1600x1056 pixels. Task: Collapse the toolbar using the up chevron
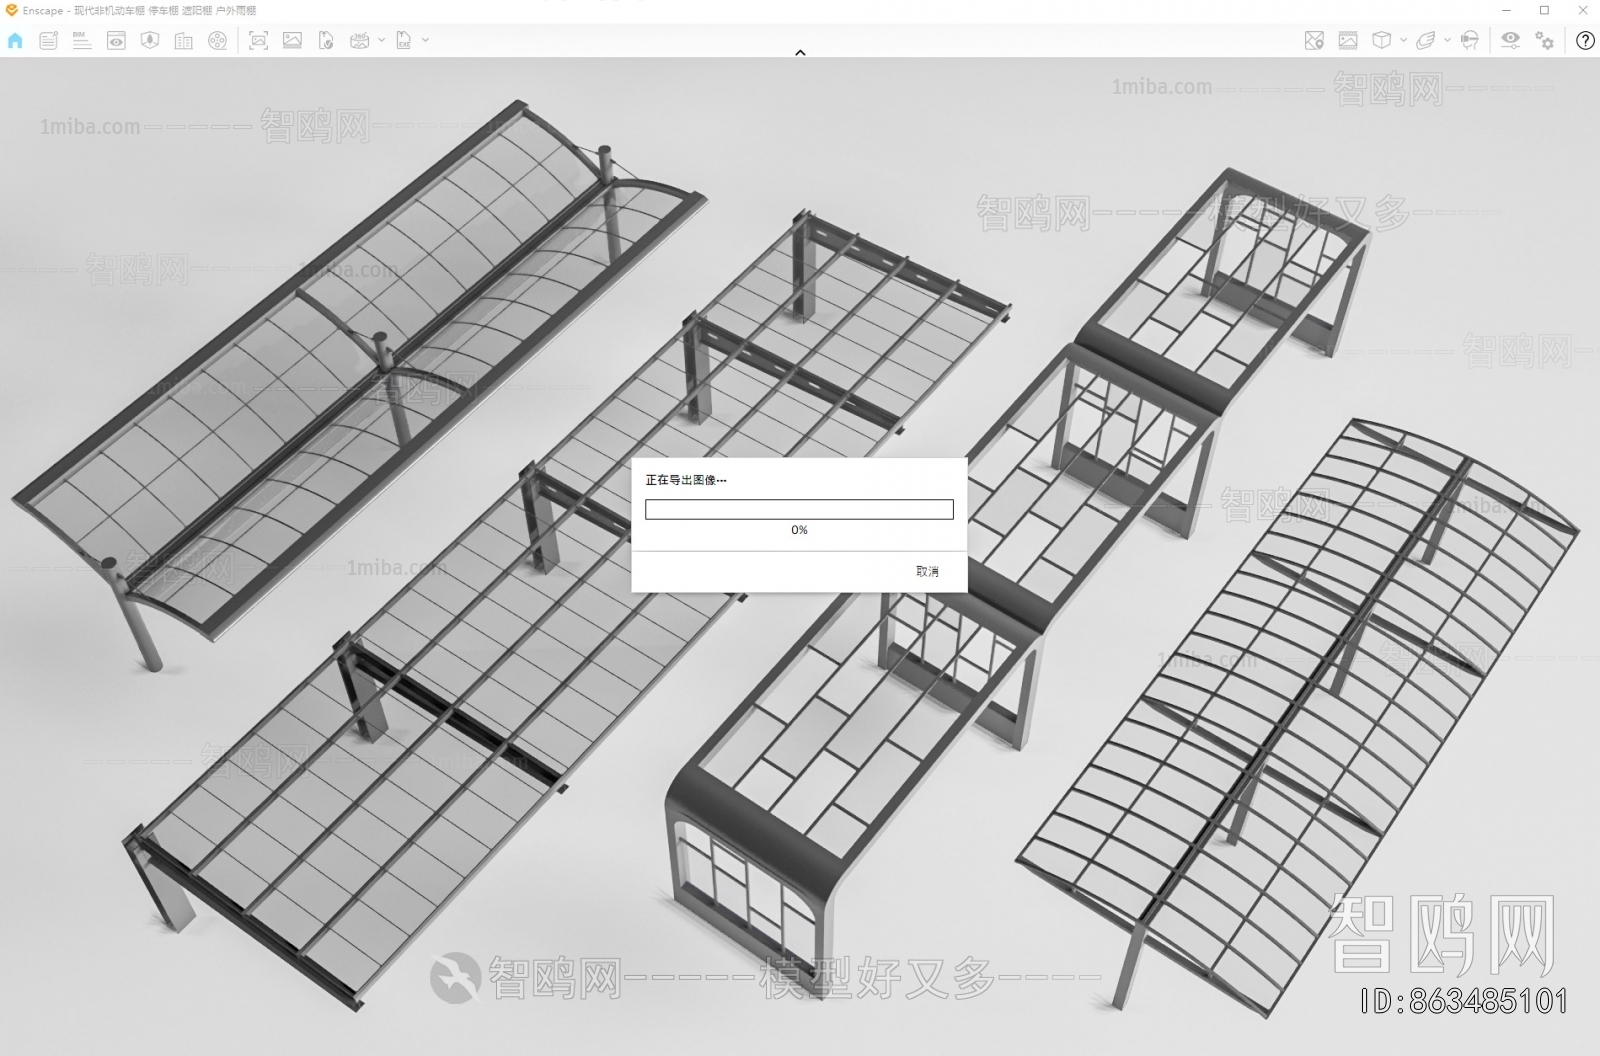(800, 52)
